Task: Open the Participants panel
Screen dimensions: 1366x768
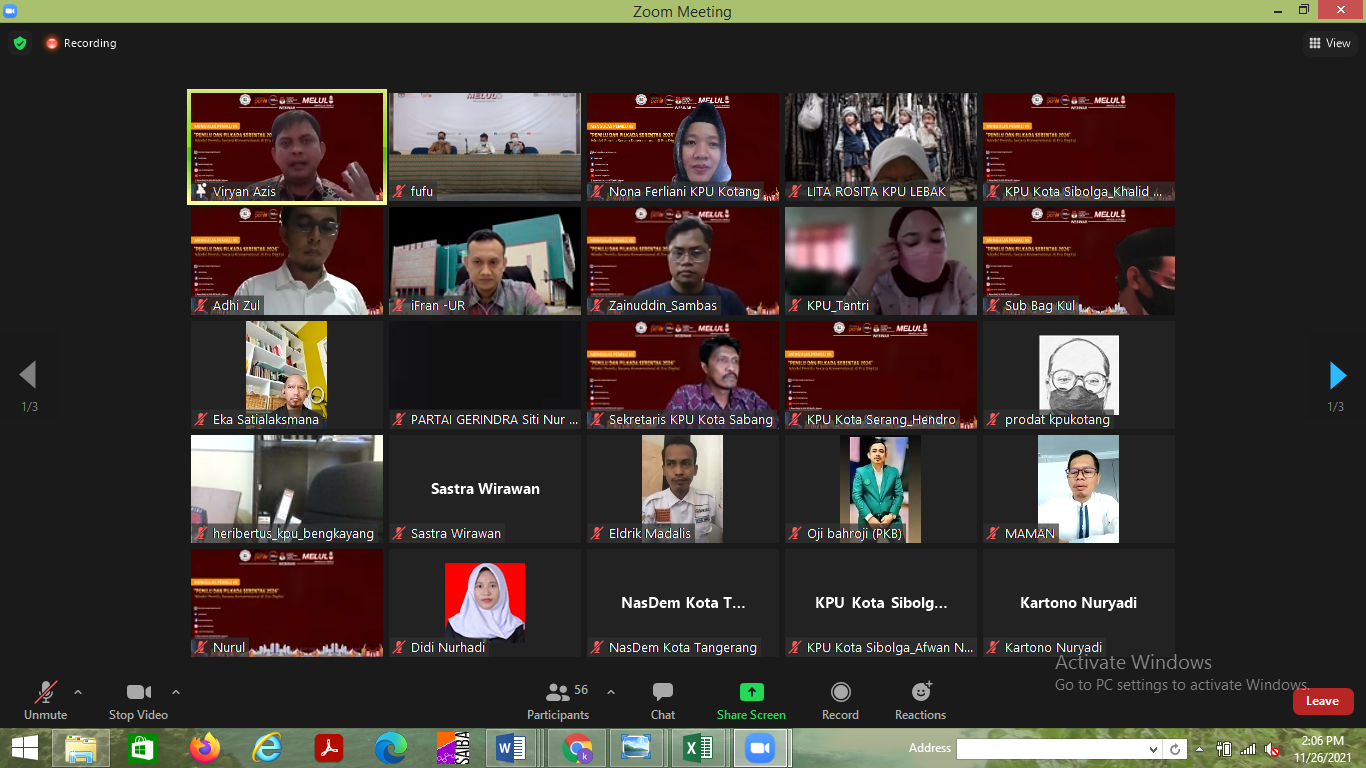Action: 558,700
